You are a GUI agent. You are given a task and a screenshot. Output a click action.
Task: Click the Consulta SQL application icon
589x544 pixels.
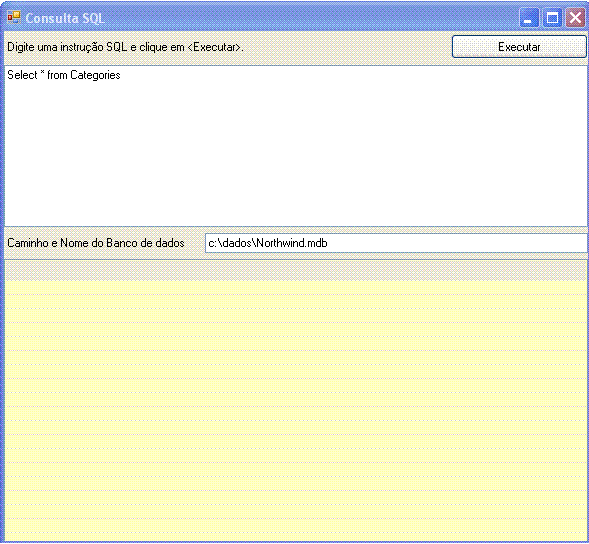click(14, 17)
